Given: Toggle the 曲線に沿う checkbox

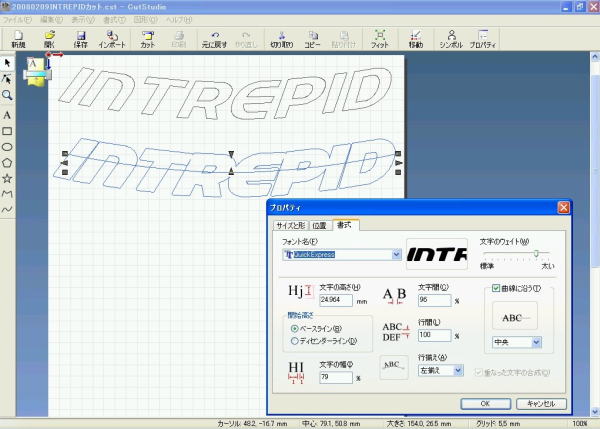Looking at the screenshot, I should pos(496,288).
